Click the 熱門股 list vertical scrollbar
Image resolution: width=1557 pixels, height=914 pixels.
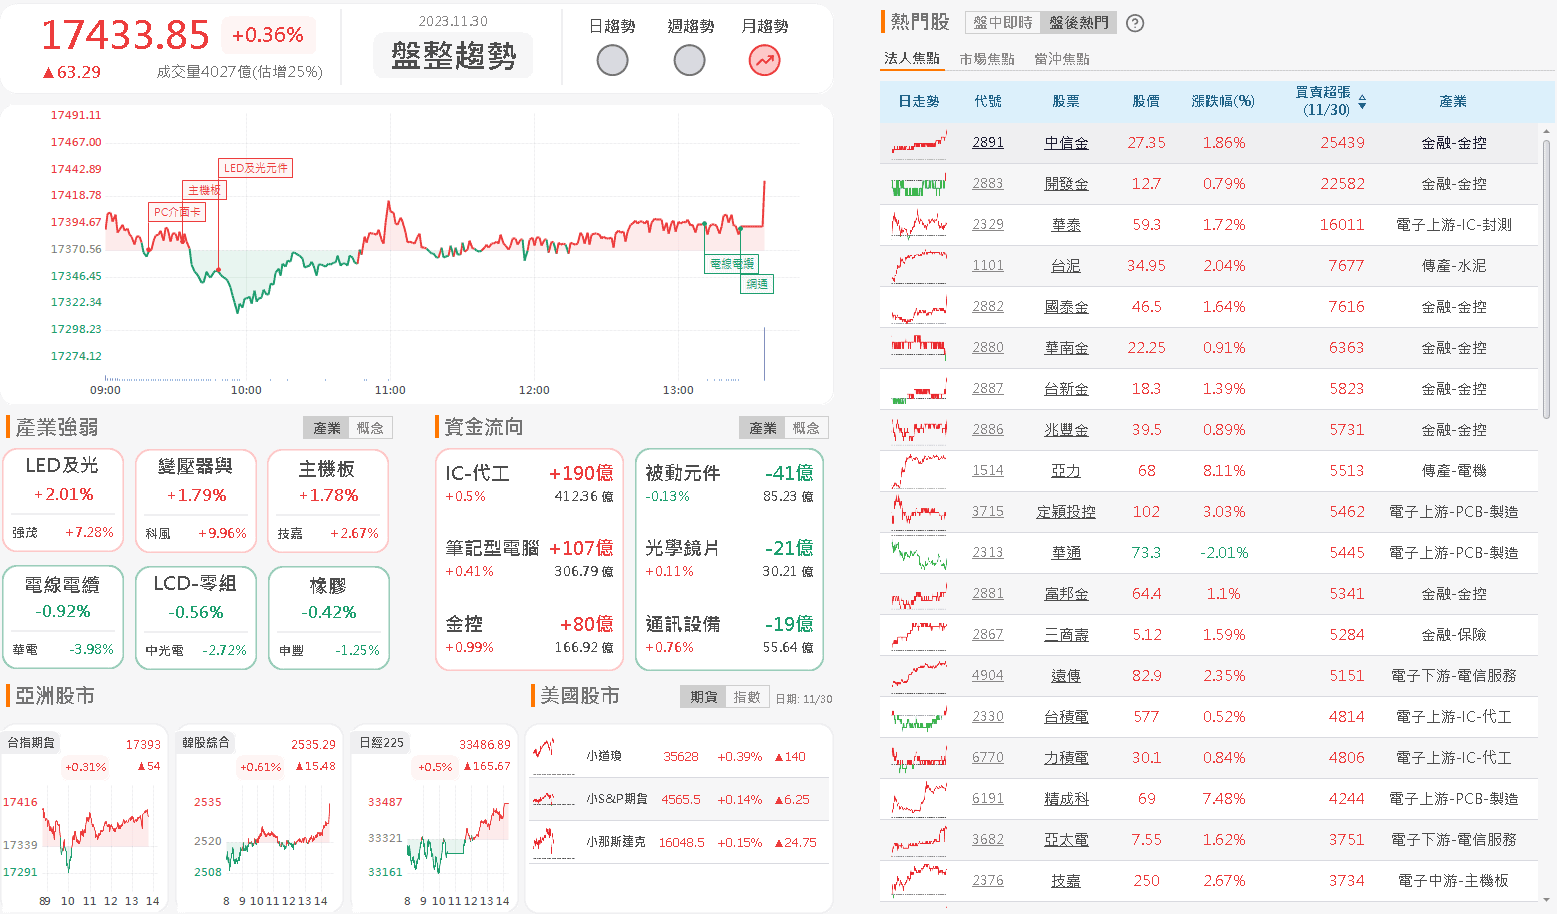[x=1546, y=280]
